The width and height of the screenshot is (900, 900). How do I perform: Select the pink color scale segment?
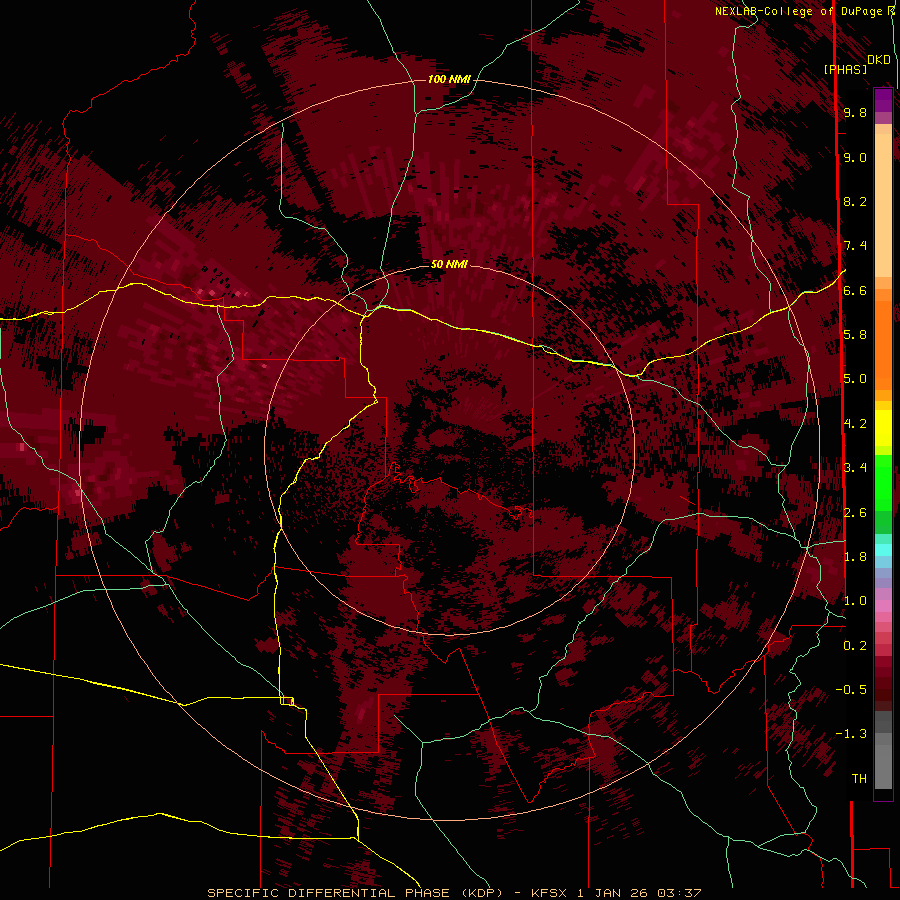[x=883, y=605]
